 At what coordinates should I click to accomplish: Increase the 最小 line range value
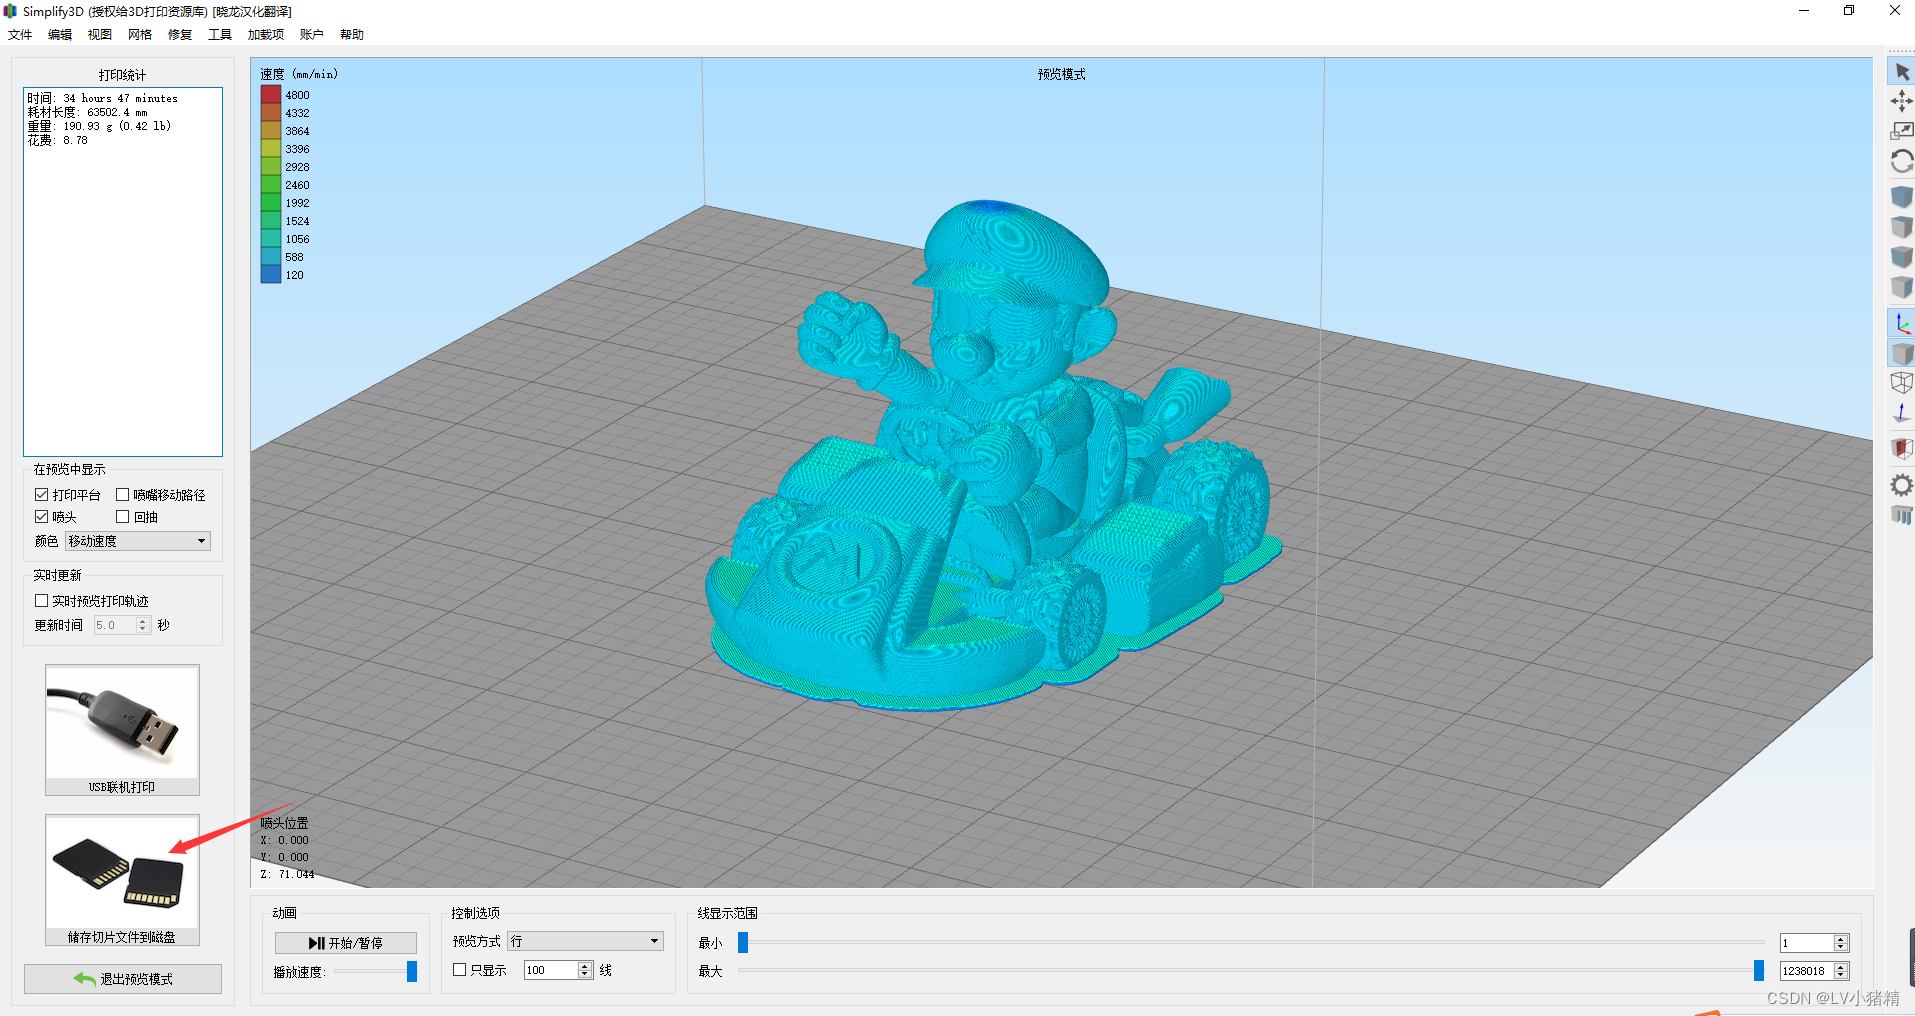(1840, 939)
